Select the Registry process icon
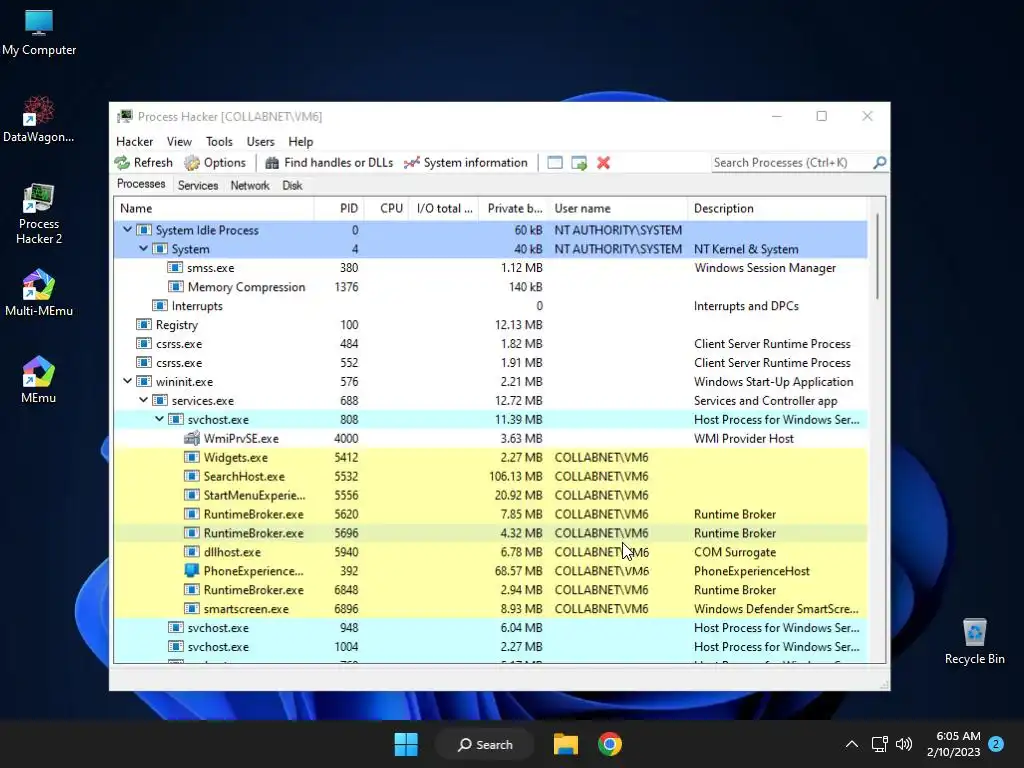The width and height of the screenshot is (1024, 768). [144, 325]
